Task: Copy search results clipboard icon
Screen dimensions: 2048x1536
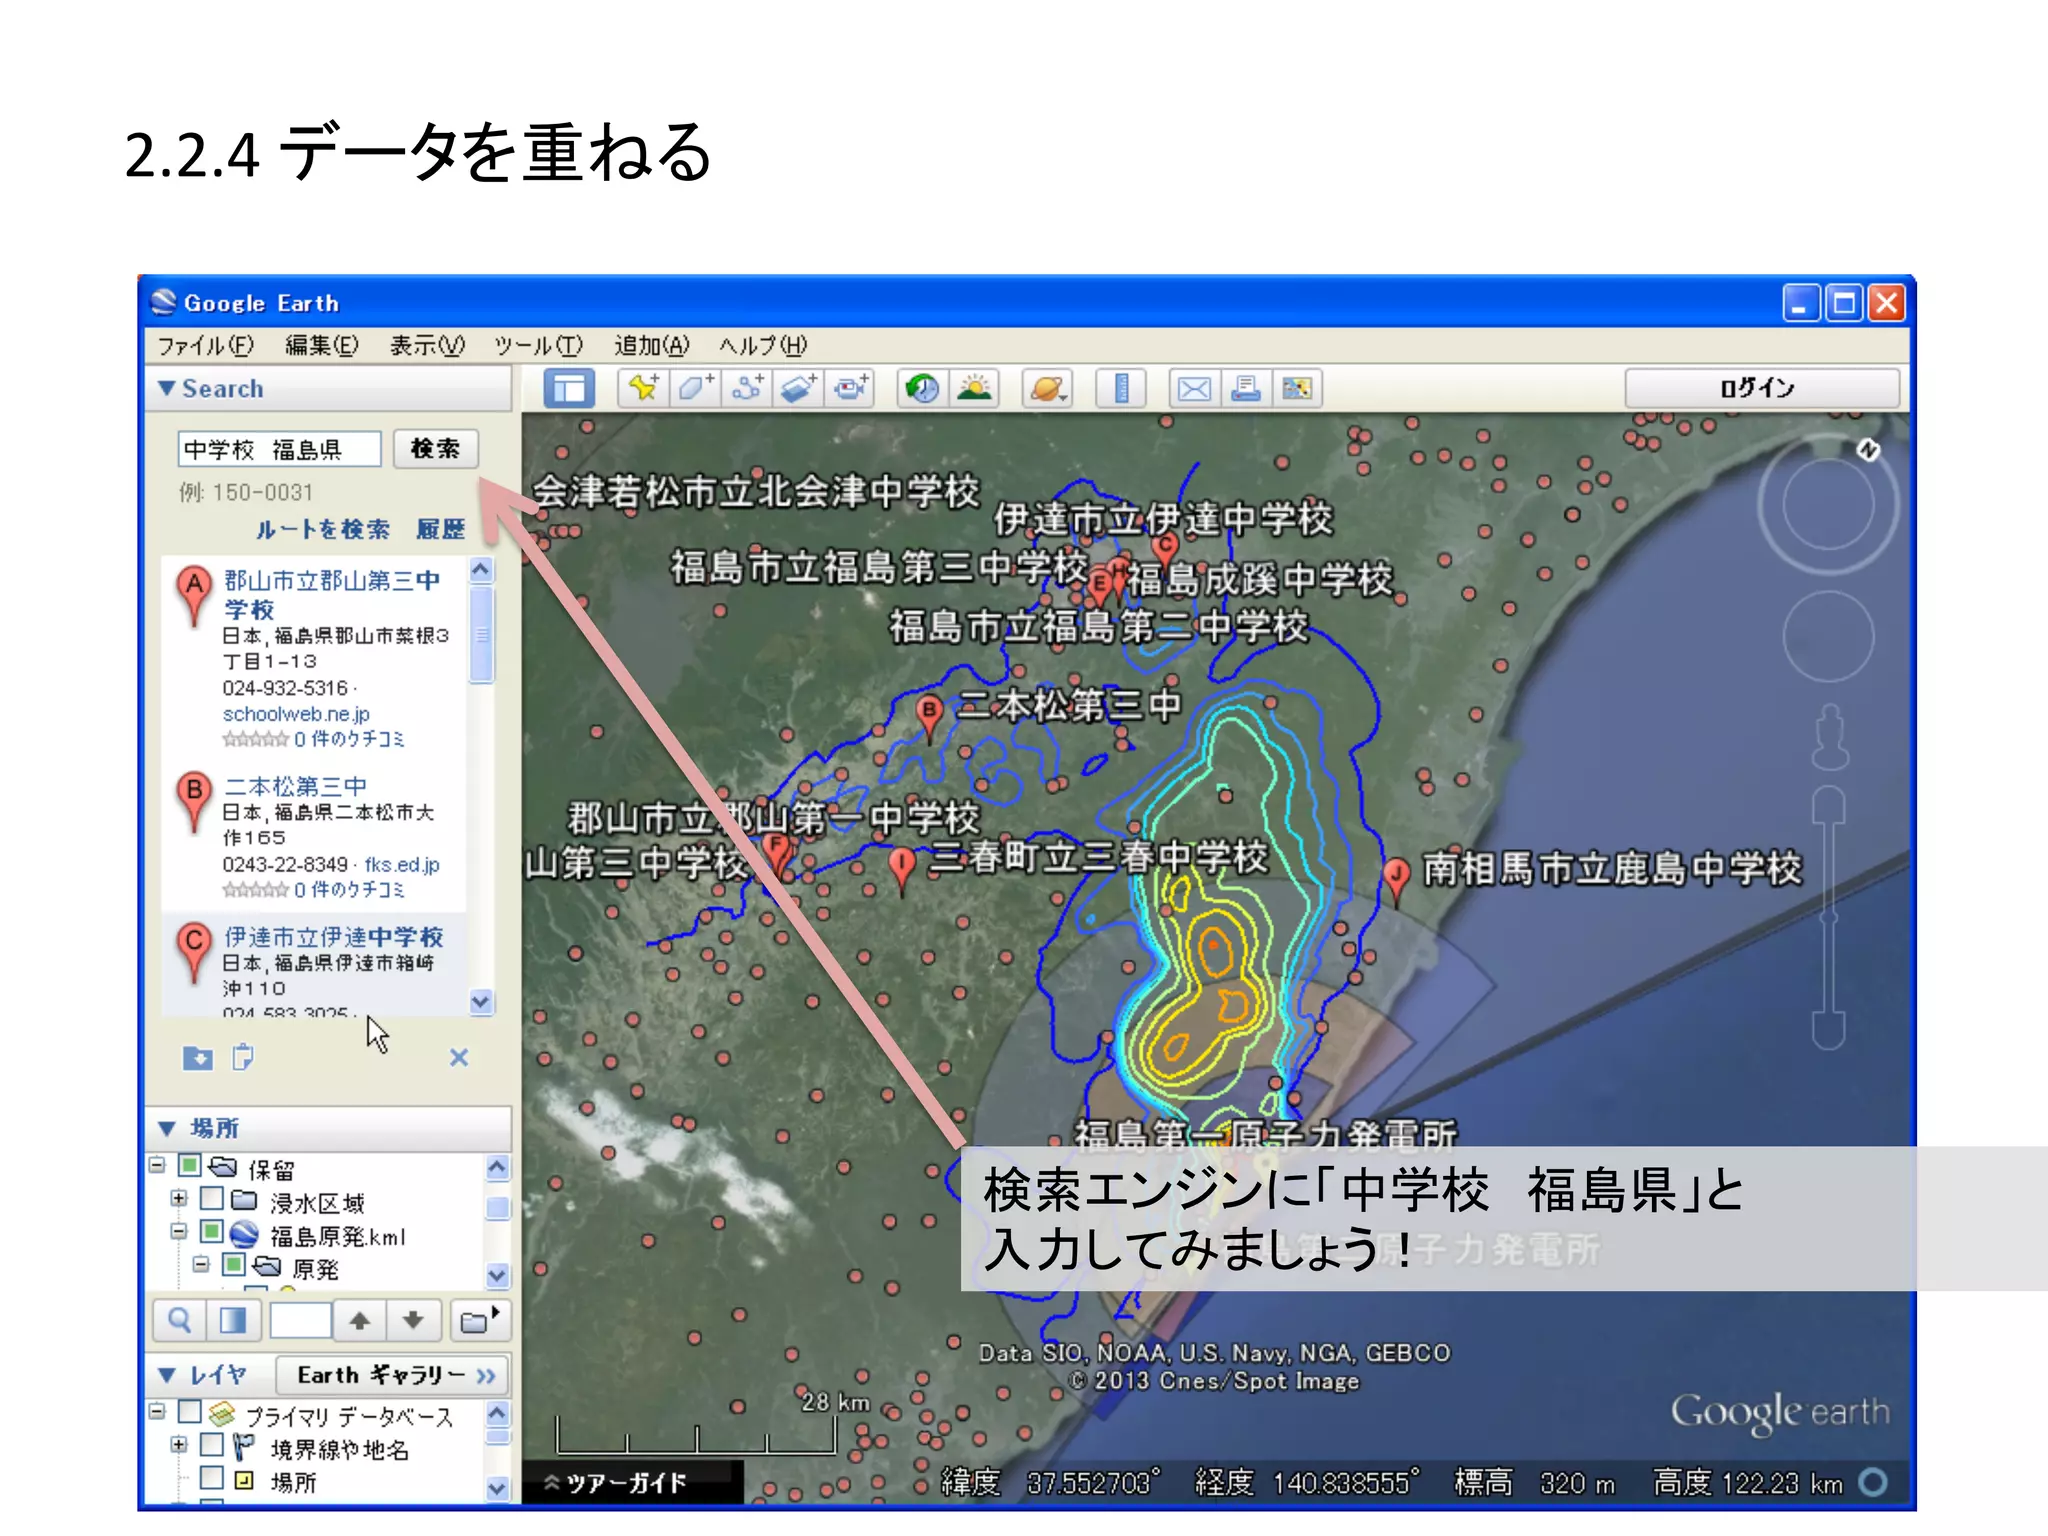Action: tap(242, 1057)
